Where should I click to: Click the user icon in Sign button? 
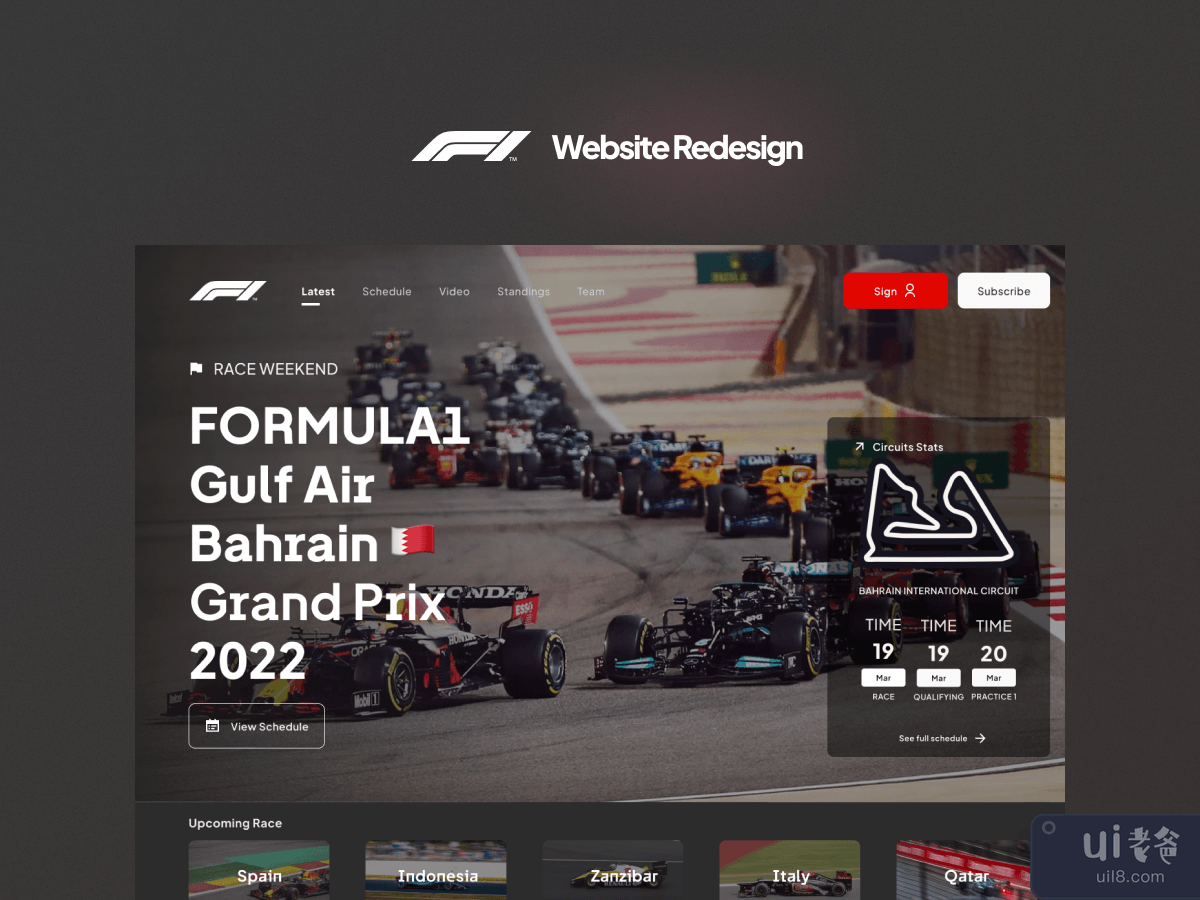point(910,290)
